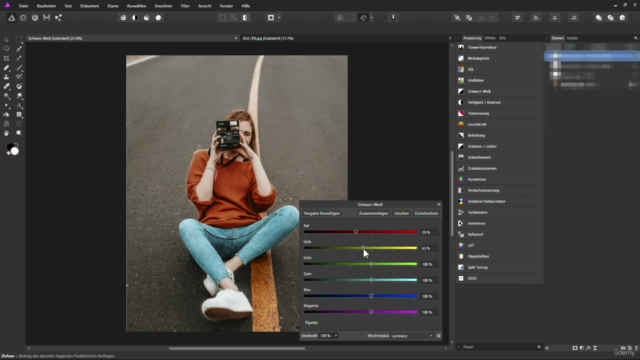This screenshot has height=360, width=640.
Task: Select the rectangular Marquee tool
Action: [19, 40]
